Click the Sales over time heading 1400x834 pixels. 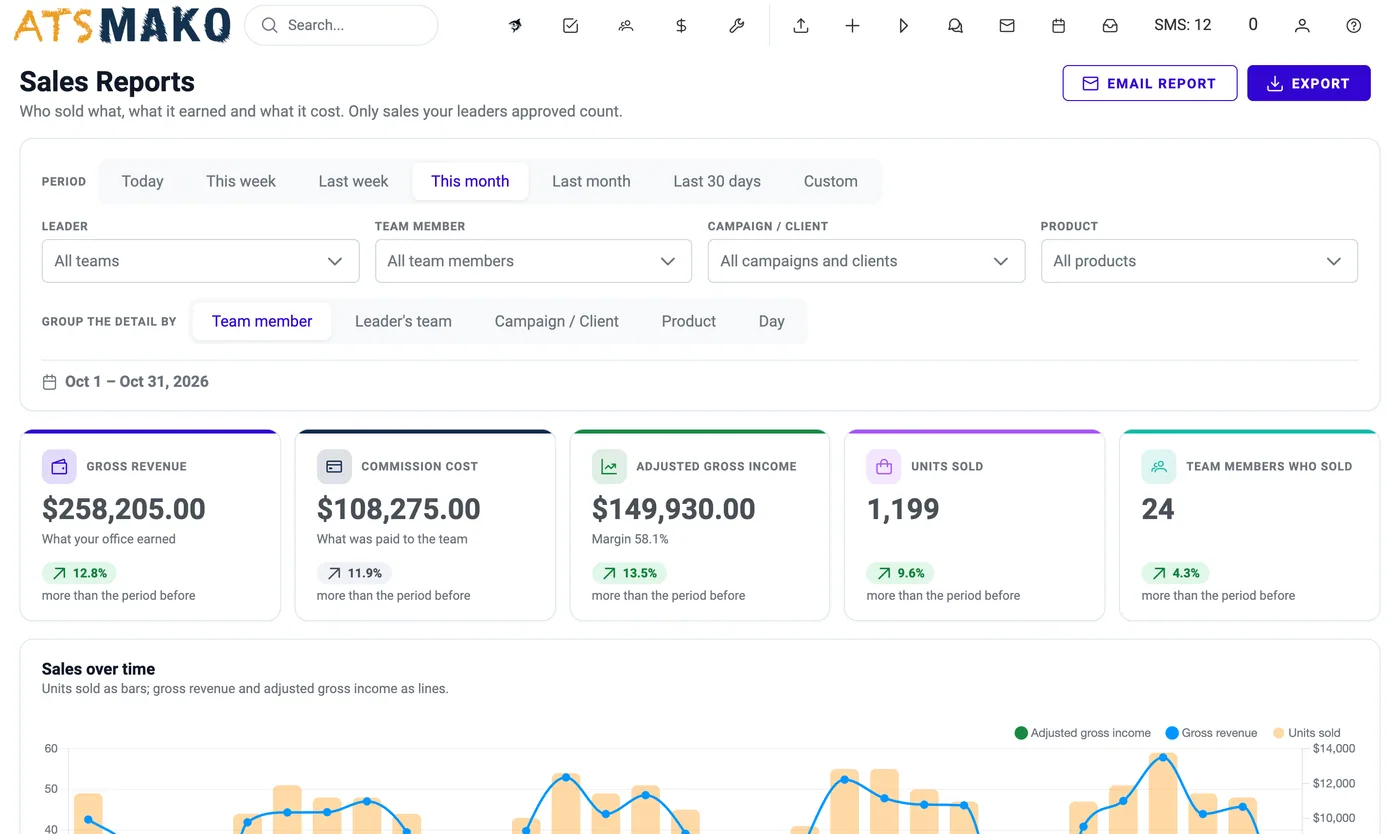click(x=98, y=669)
